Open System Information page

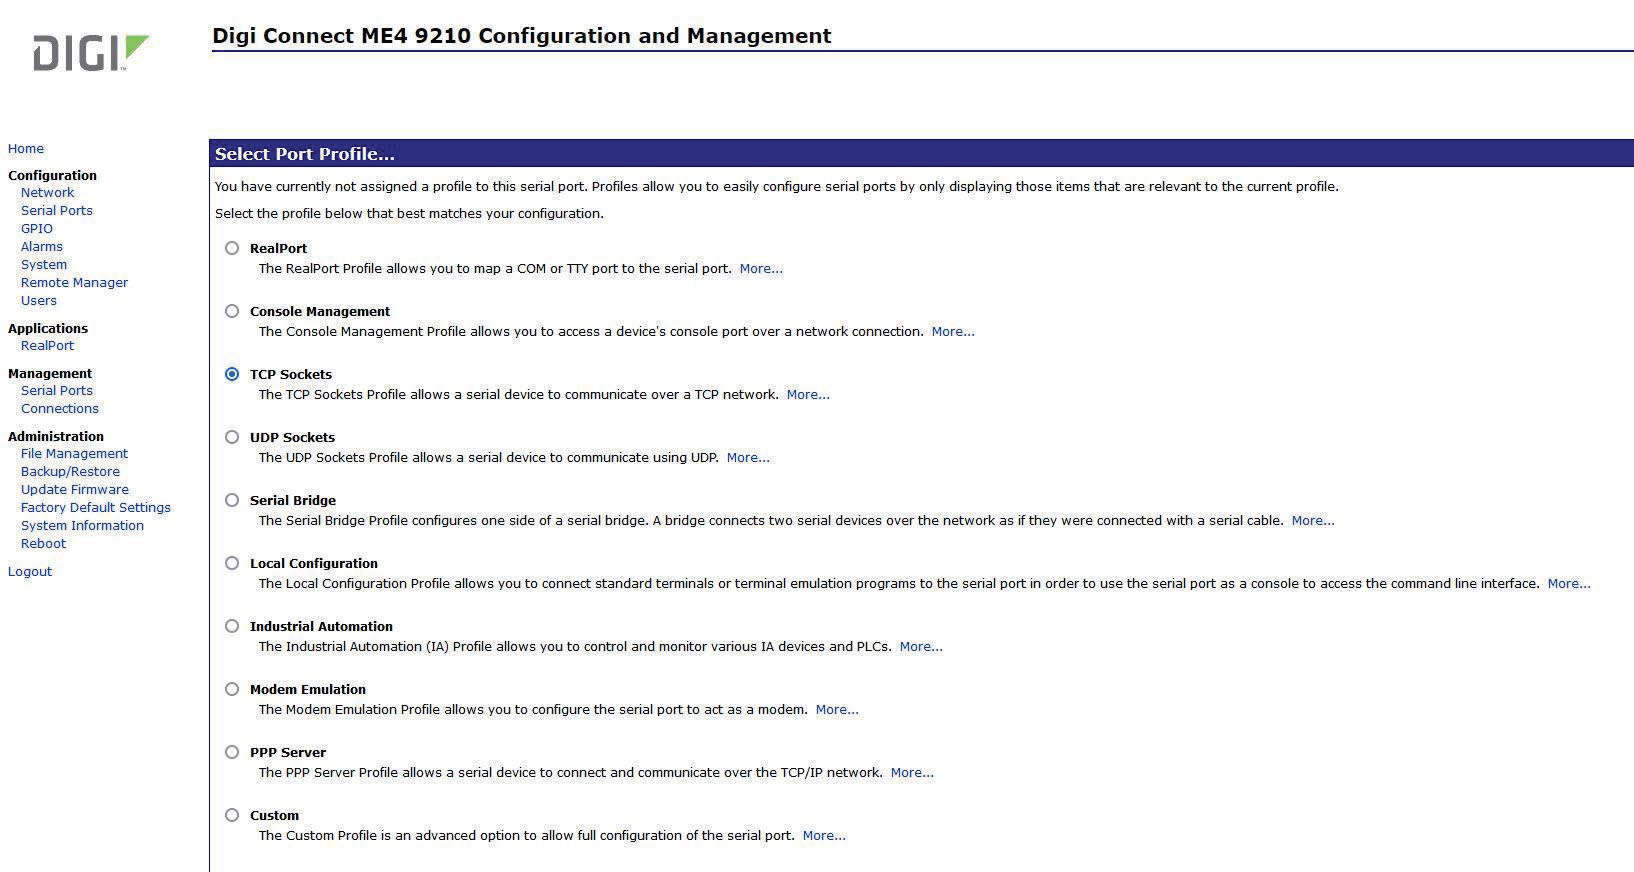click(82, 526)
